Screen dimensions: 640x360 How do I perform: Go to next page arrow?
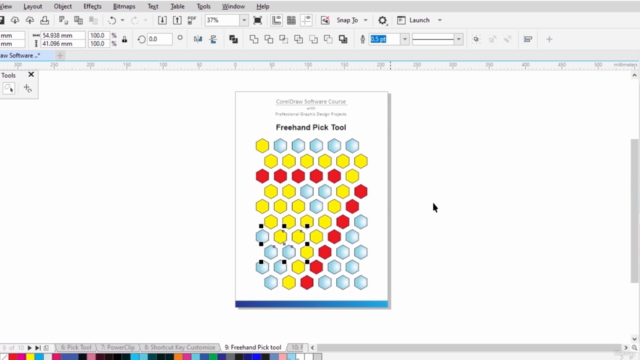pyautogui.click(x=29, y=348)
